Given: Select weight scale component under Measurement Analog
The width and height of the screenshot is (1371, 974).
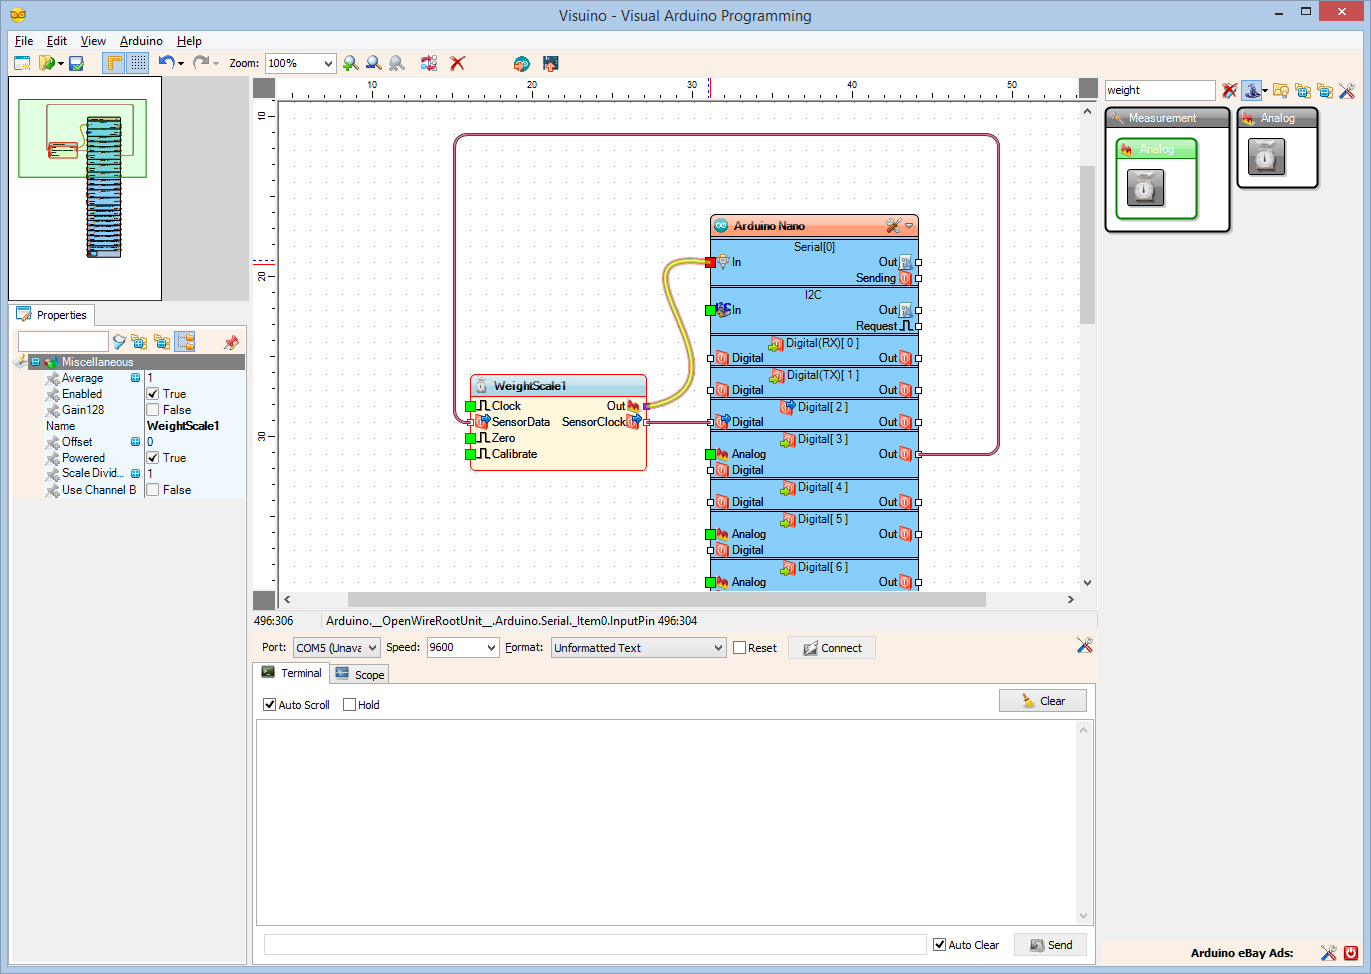Looking at the screenshot, I should tap(1145, 187).
